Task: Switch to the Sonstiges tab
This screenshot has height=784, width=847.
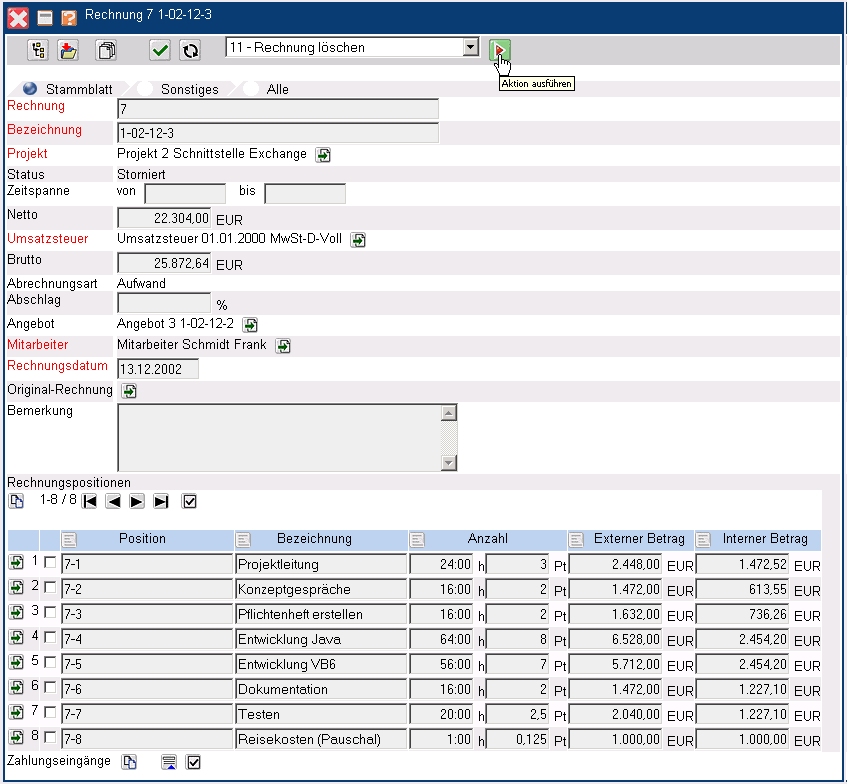Action: tap(189, 89)
